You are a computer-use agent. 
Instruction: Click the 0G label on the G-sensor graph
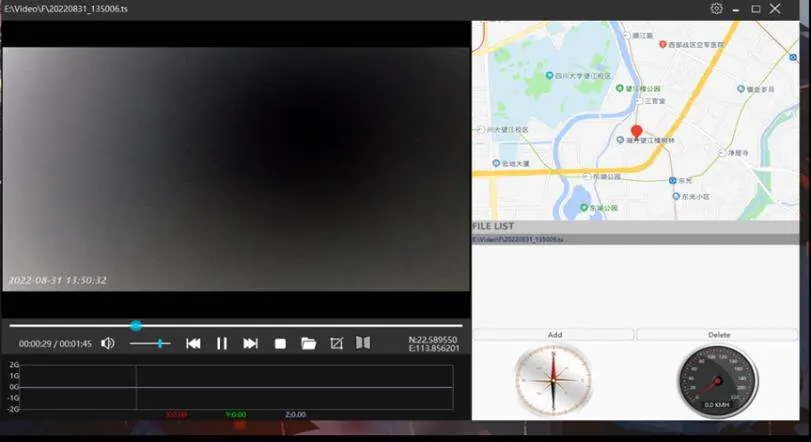point(14,387)
